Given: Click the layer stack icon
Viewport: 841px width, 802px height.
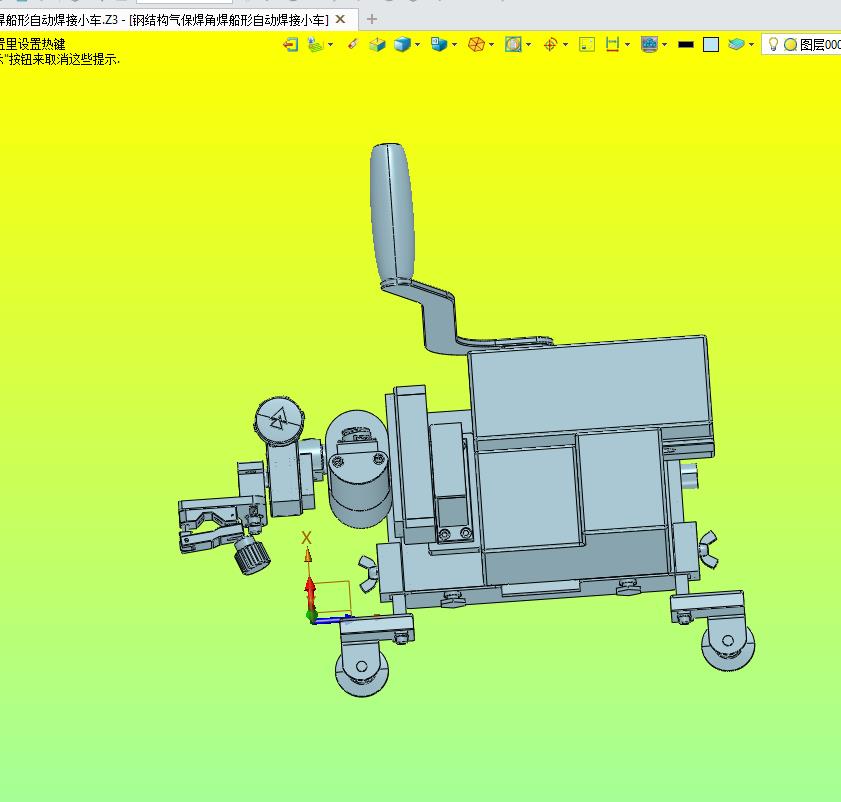Looking at the screenshot, I should coord(736,45).
